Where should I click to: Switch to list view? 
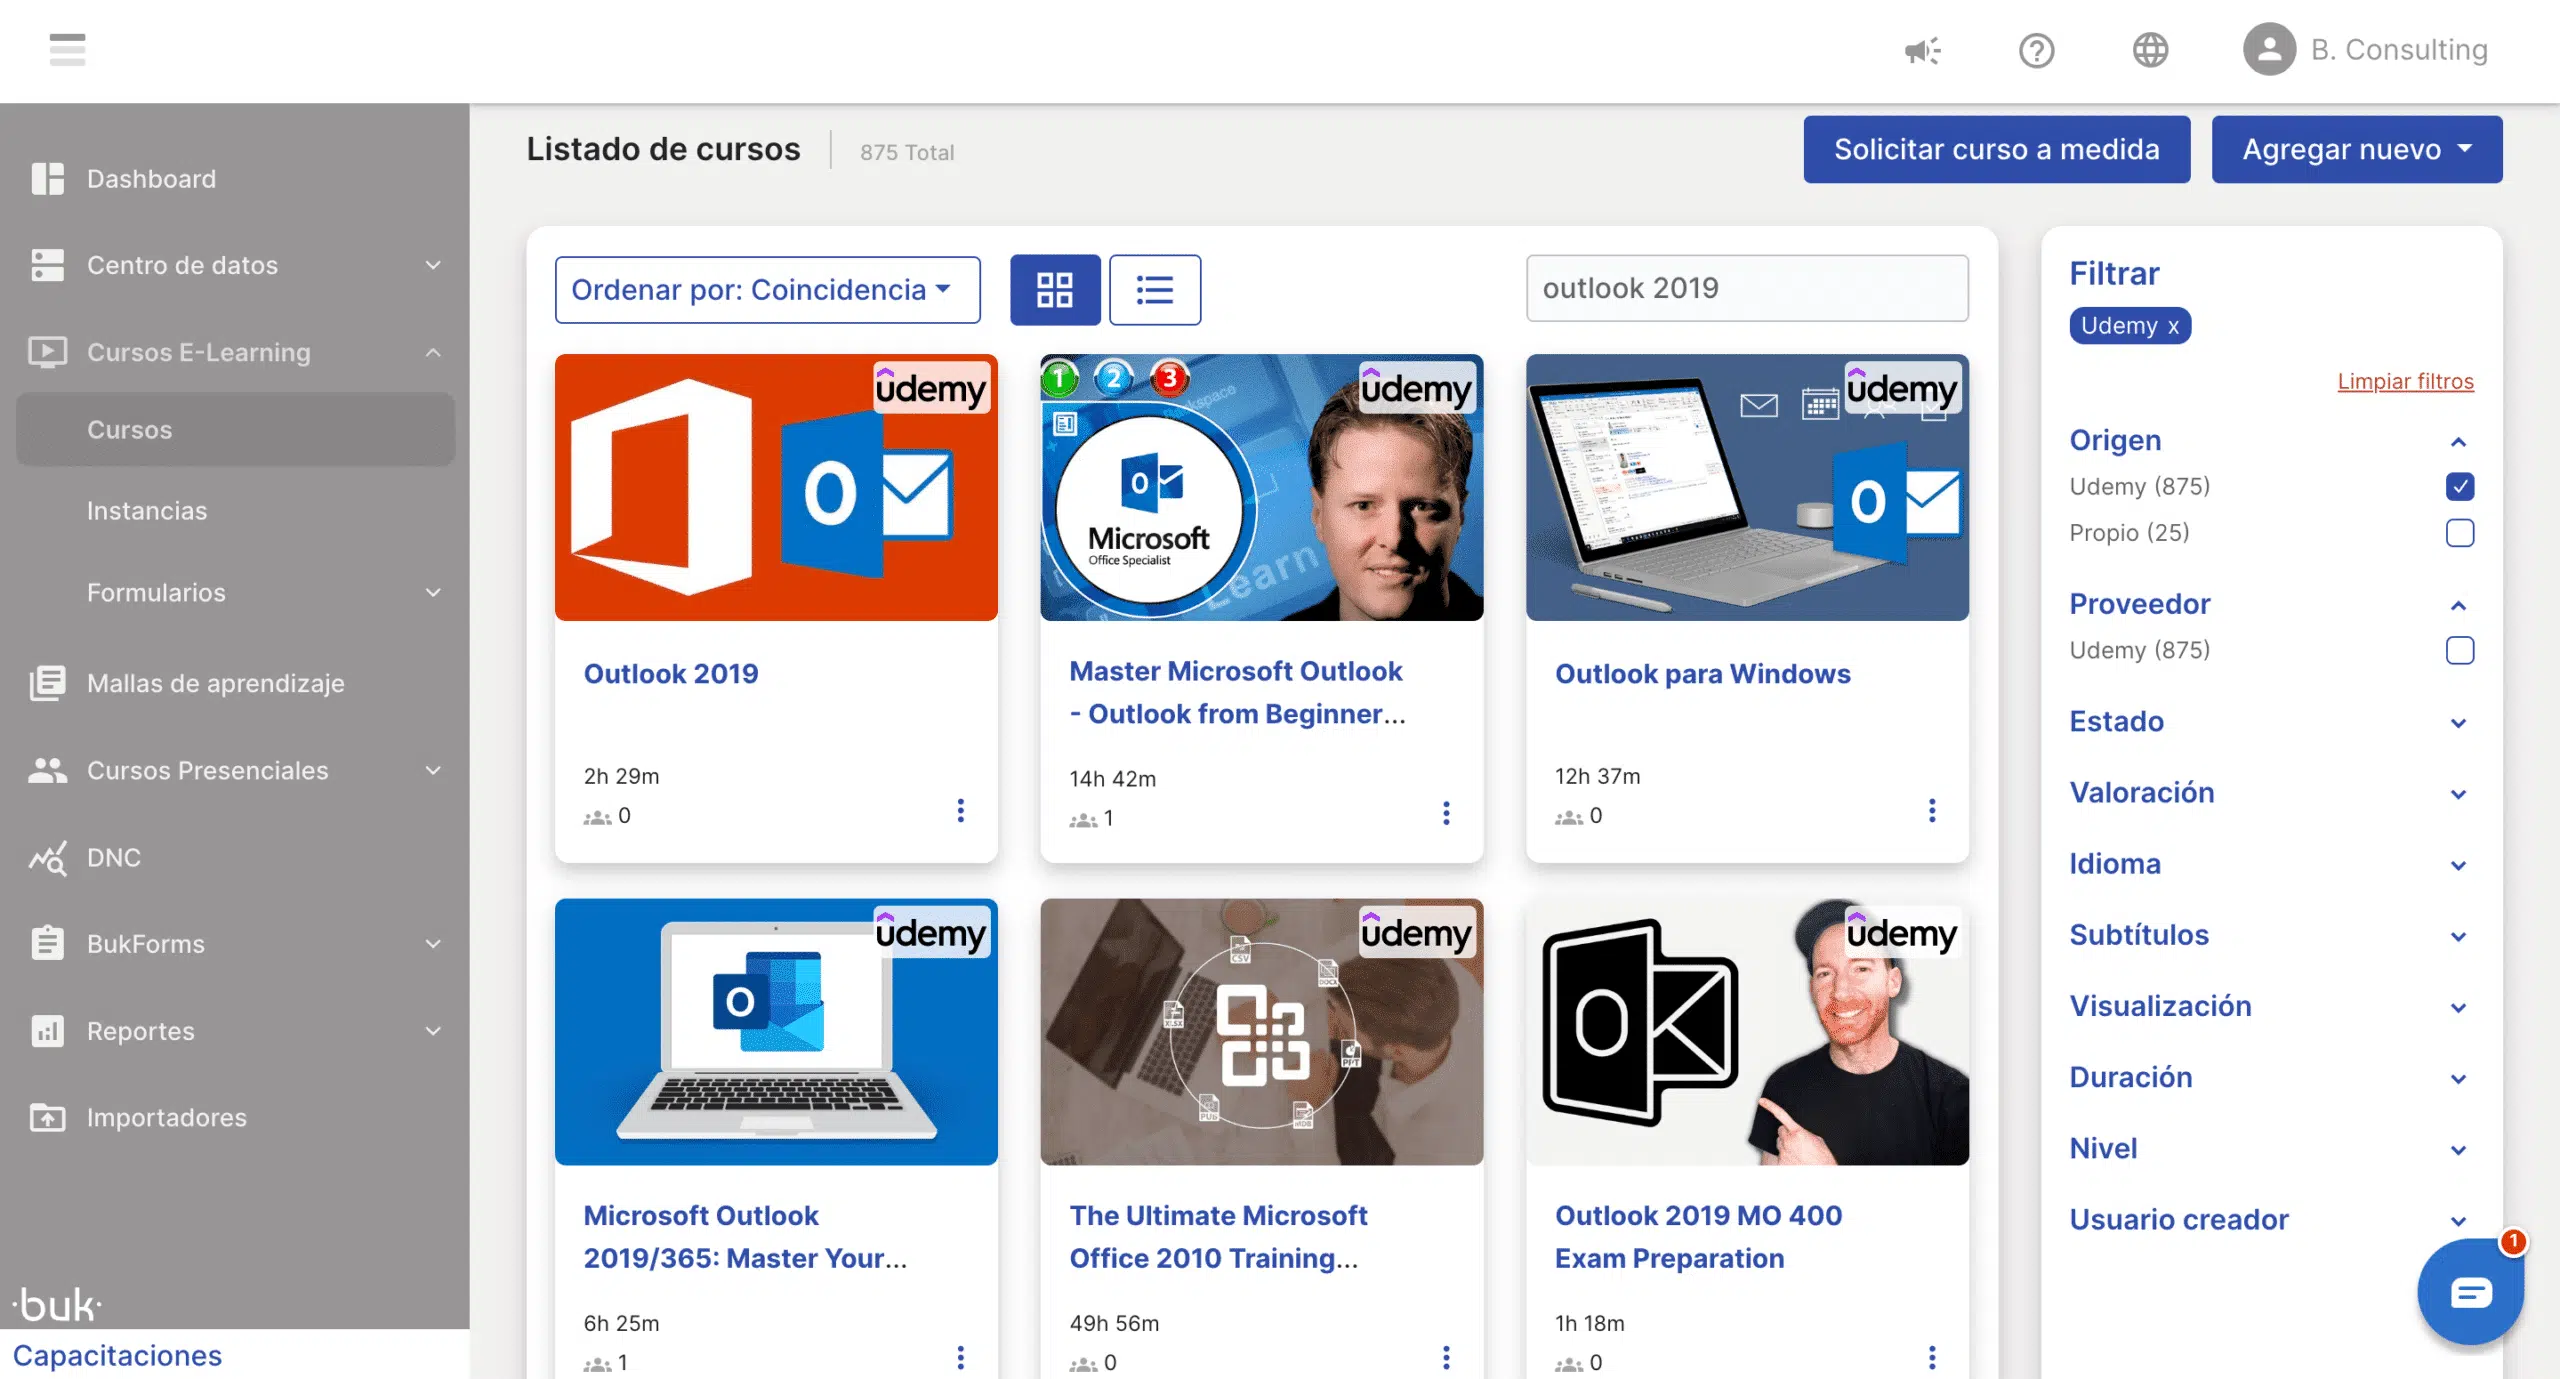coord(1155,290)
